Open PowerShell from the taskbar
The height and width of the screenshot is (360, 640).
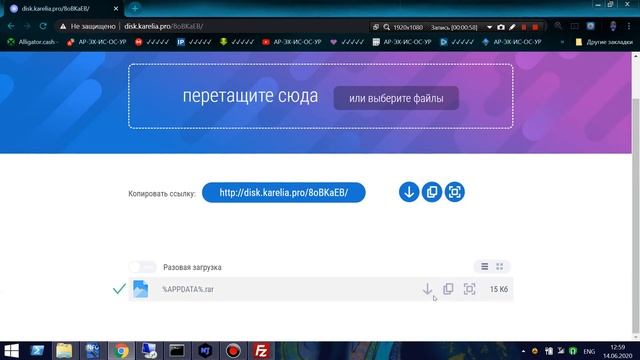point(37,351)
